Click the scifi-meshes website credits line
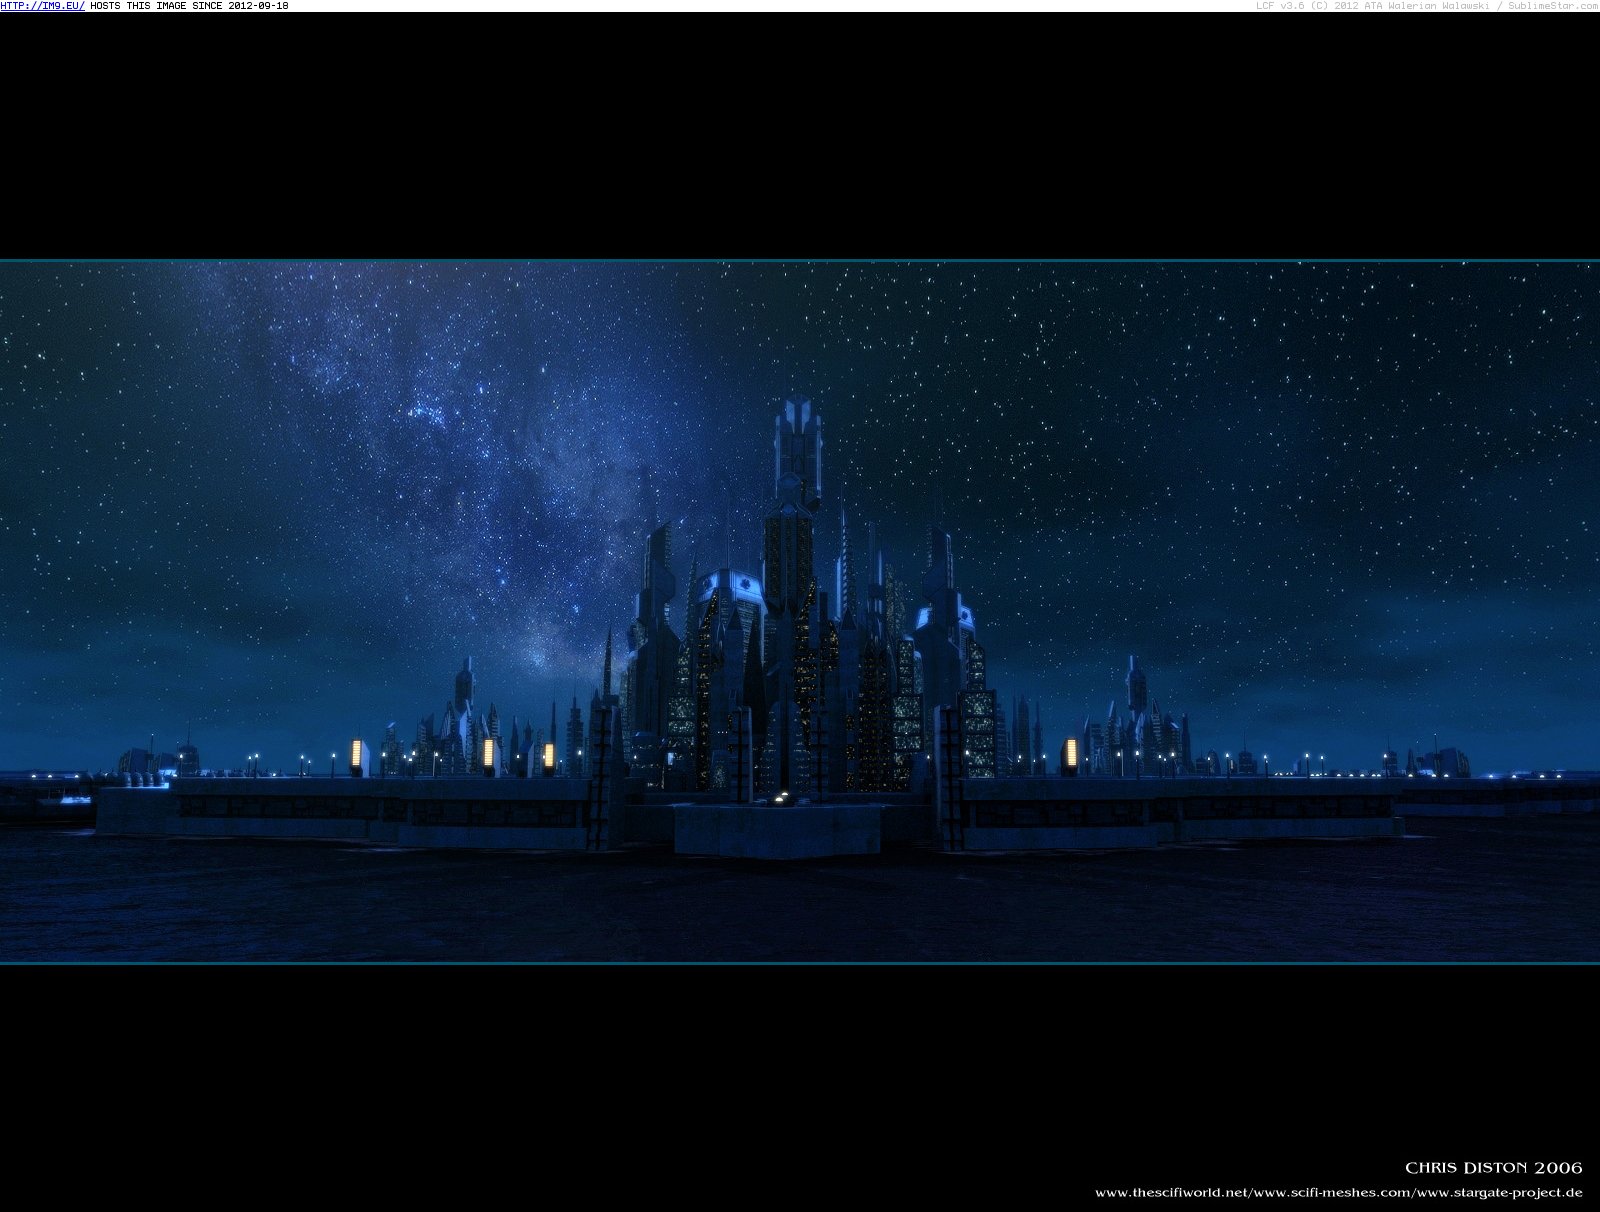1600x1212 pixels. click(1339, 1192)
